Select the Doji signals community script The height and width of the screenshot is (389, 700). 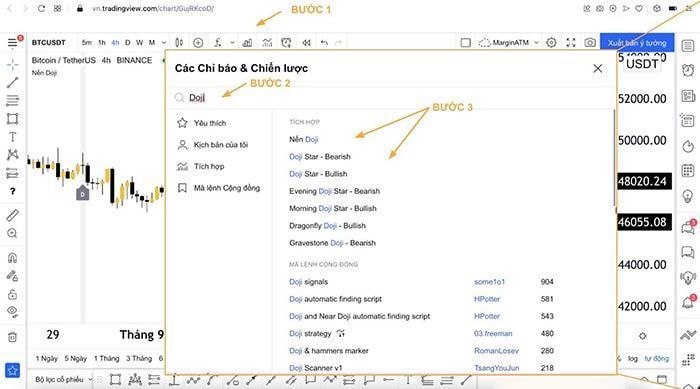(308, 282)
